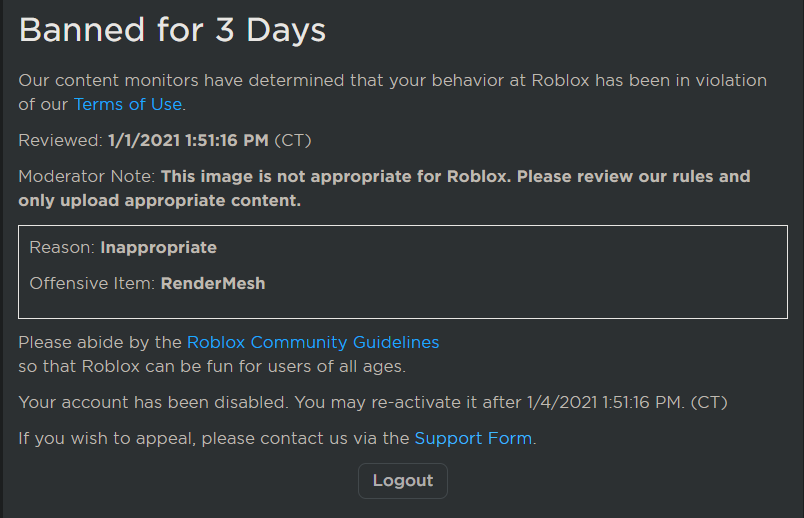
Task: Select the 'Our content monitors have determined' sentence
Action: 393,92
